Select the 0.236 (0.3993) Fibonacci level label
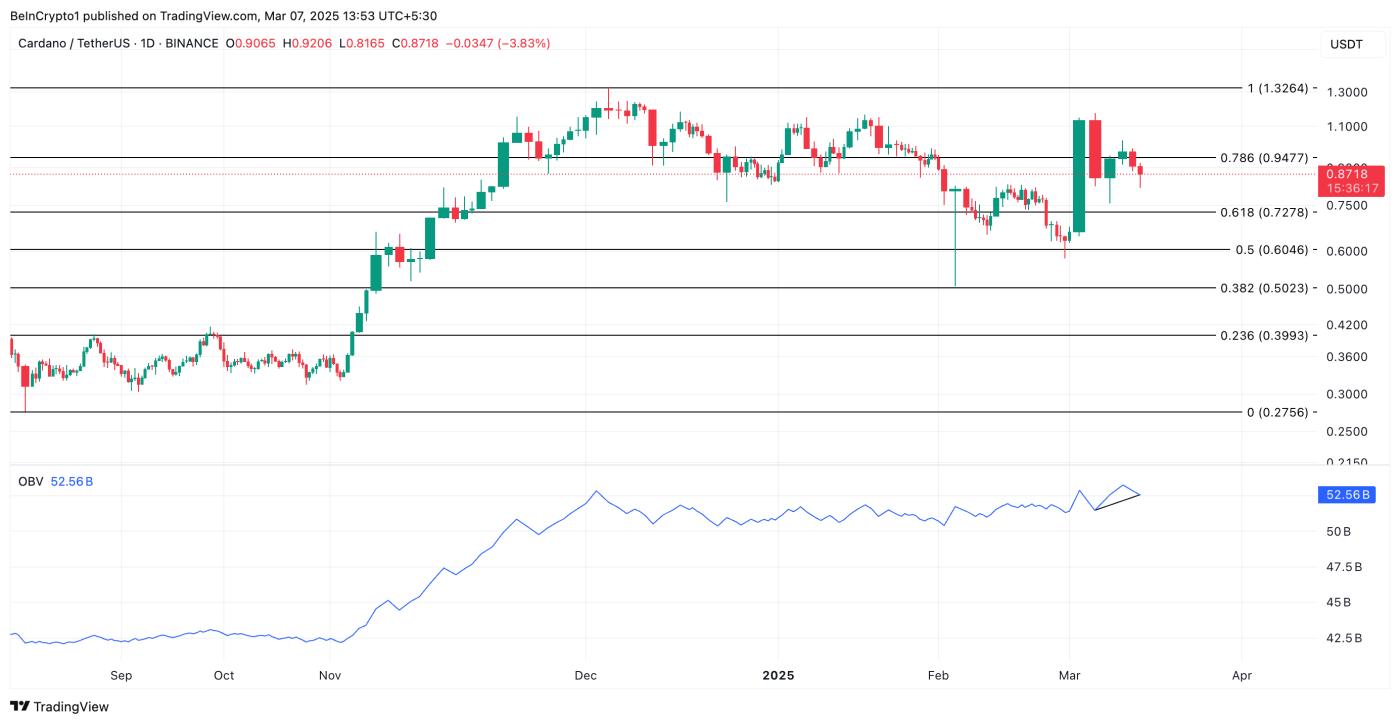The image size is (1400, 724). point(1264,335)
